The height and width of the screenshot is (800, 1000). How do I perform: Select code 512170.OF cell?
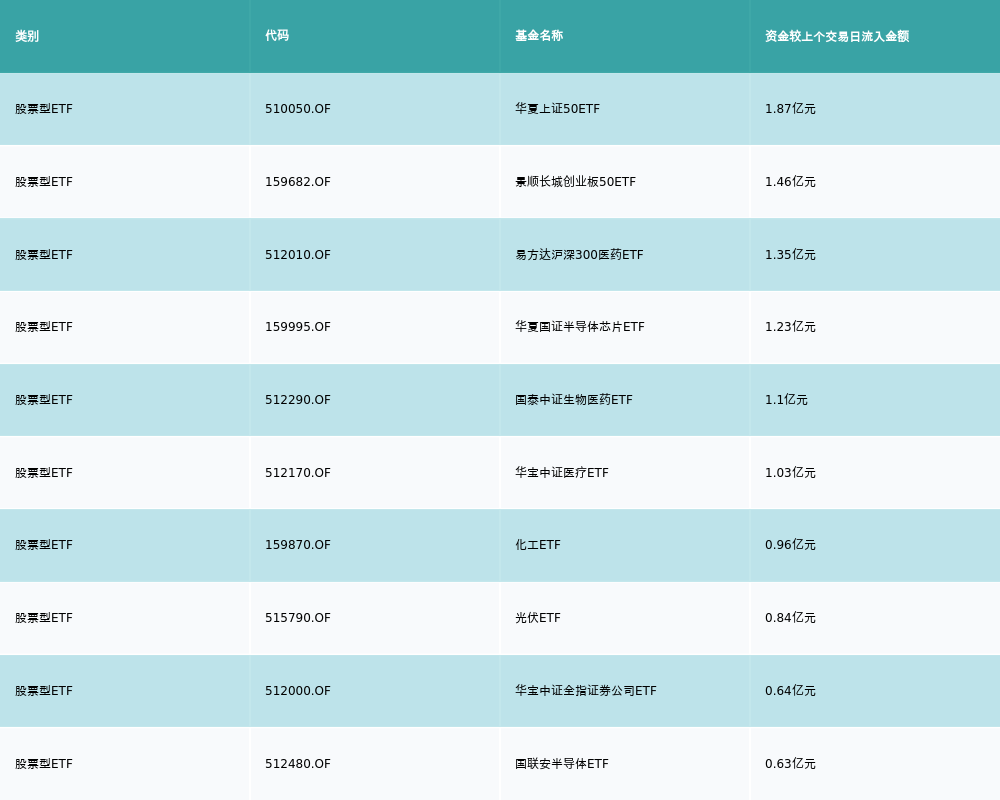[298, 473]
